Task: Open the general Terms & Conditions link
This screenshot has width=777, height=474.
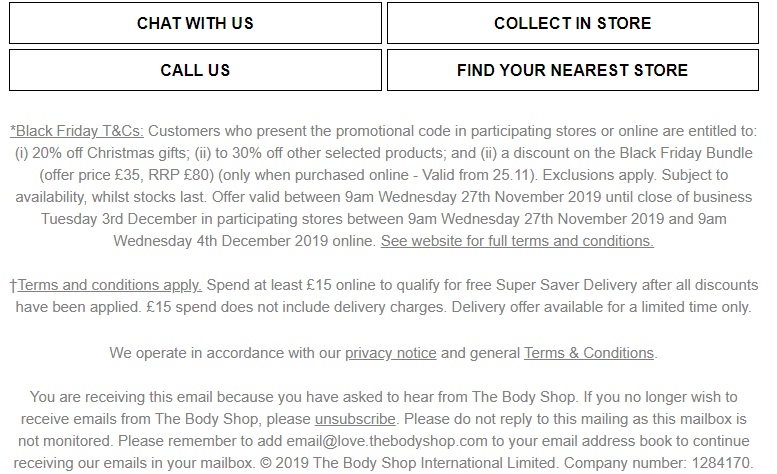Action: pos(589,353)
